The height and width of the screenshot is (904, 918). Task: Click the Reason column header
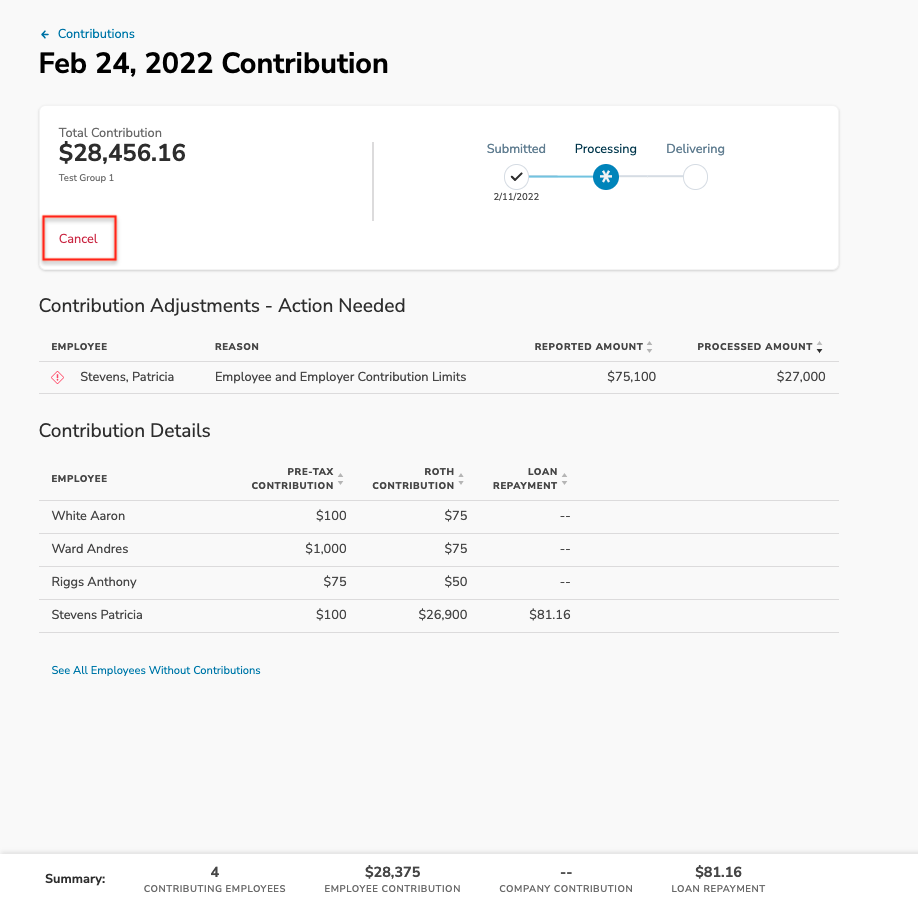pos(237,347)
